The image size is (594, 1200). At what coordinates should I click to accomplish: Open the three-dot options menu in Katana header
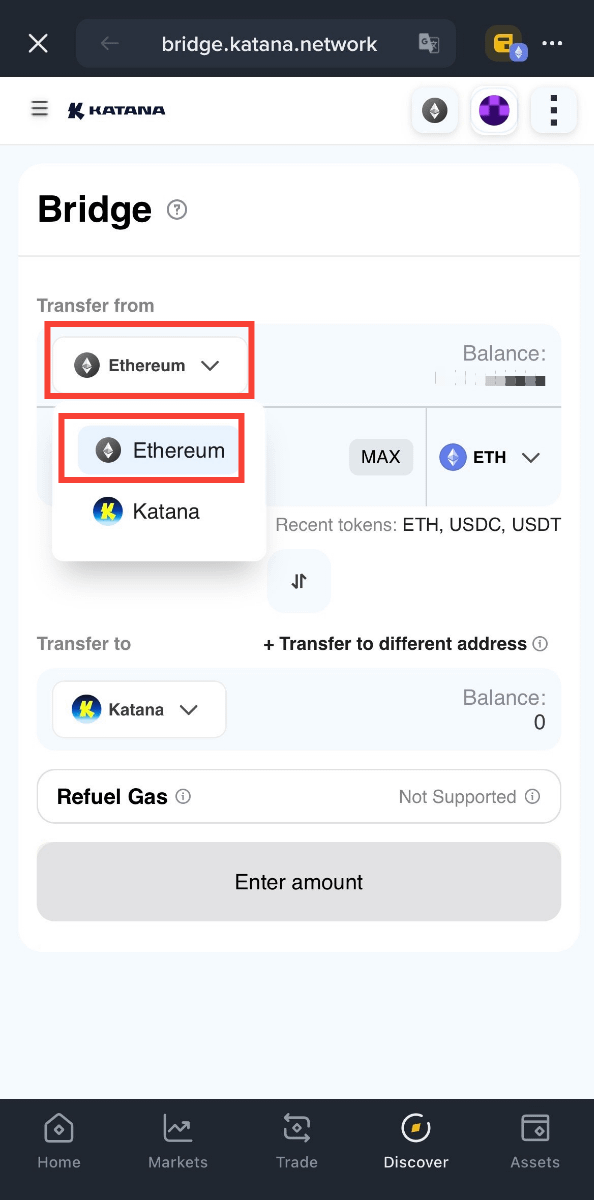(x=554, y=110)
